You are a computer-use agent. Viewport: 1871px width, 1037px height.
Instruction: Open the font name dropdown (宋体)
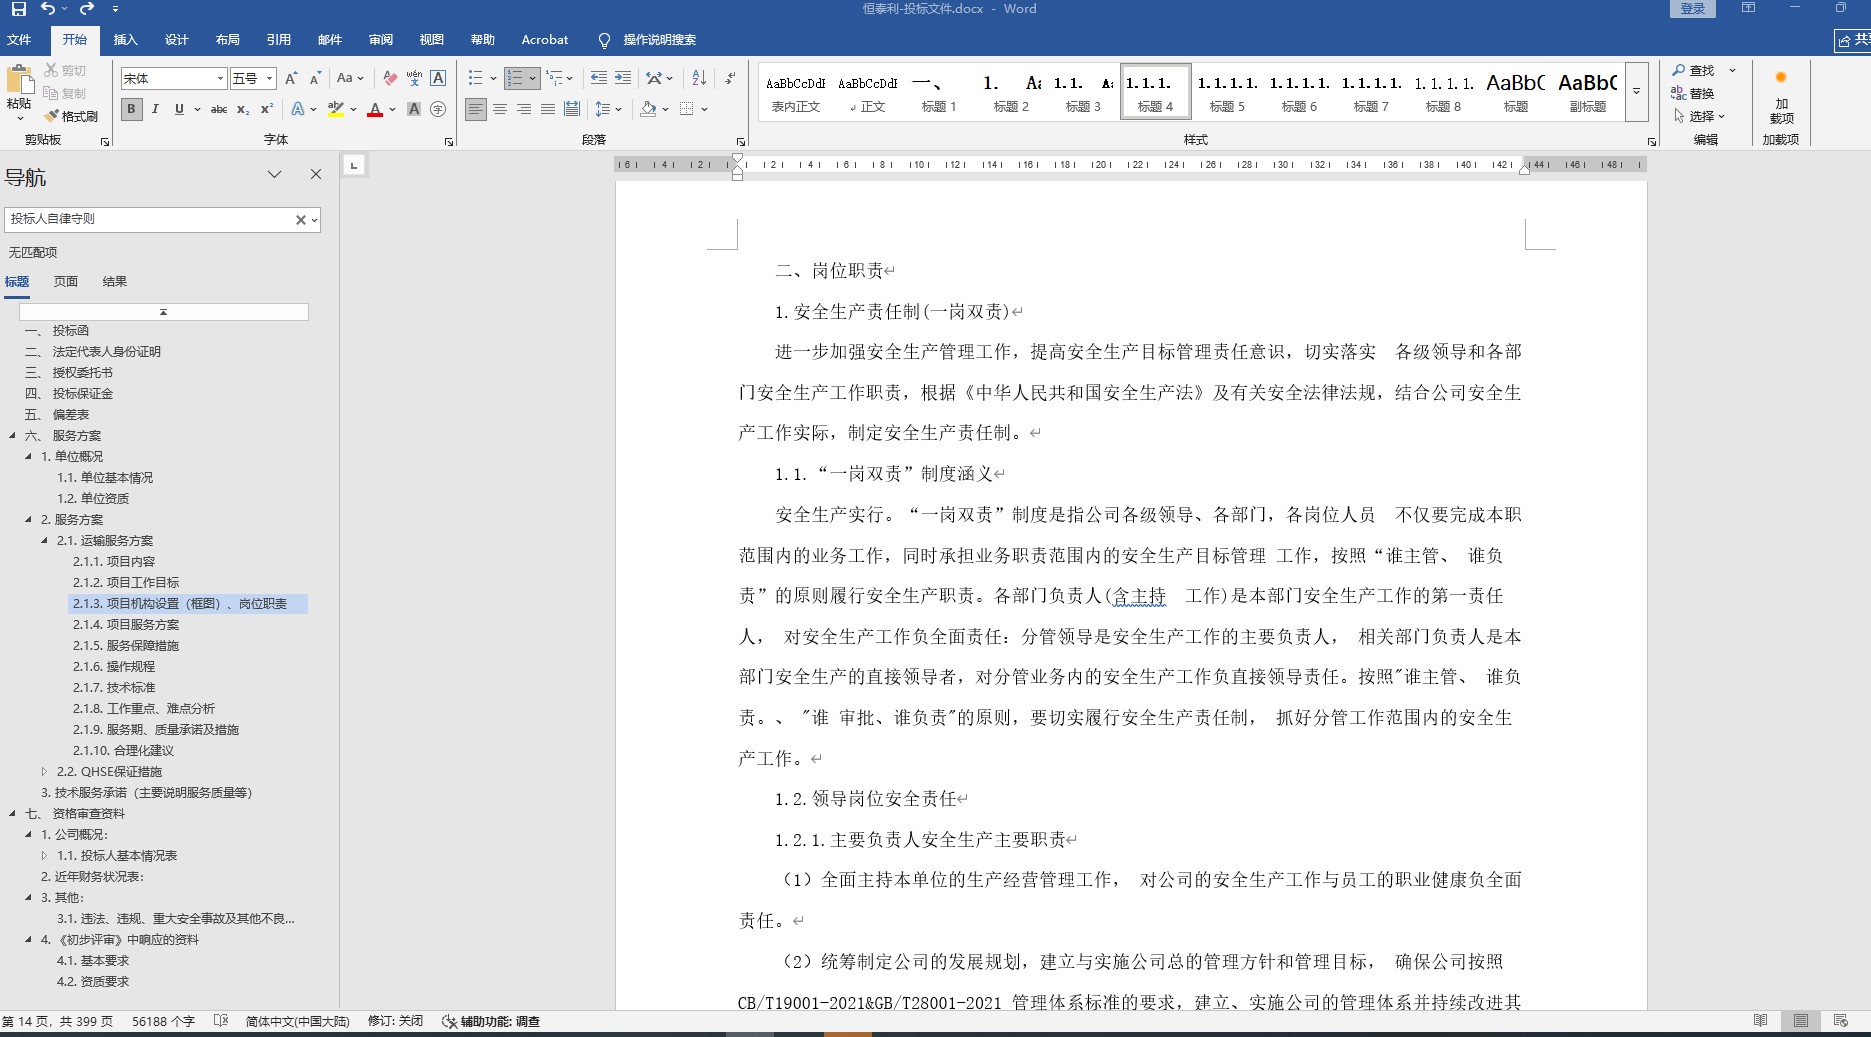click(220, 78)
